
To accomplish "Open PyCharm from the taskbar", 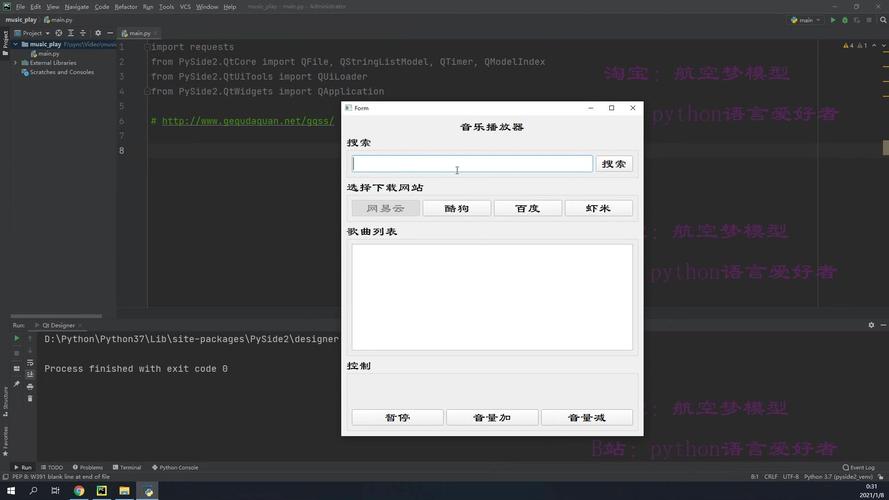I will coord(101,491).
